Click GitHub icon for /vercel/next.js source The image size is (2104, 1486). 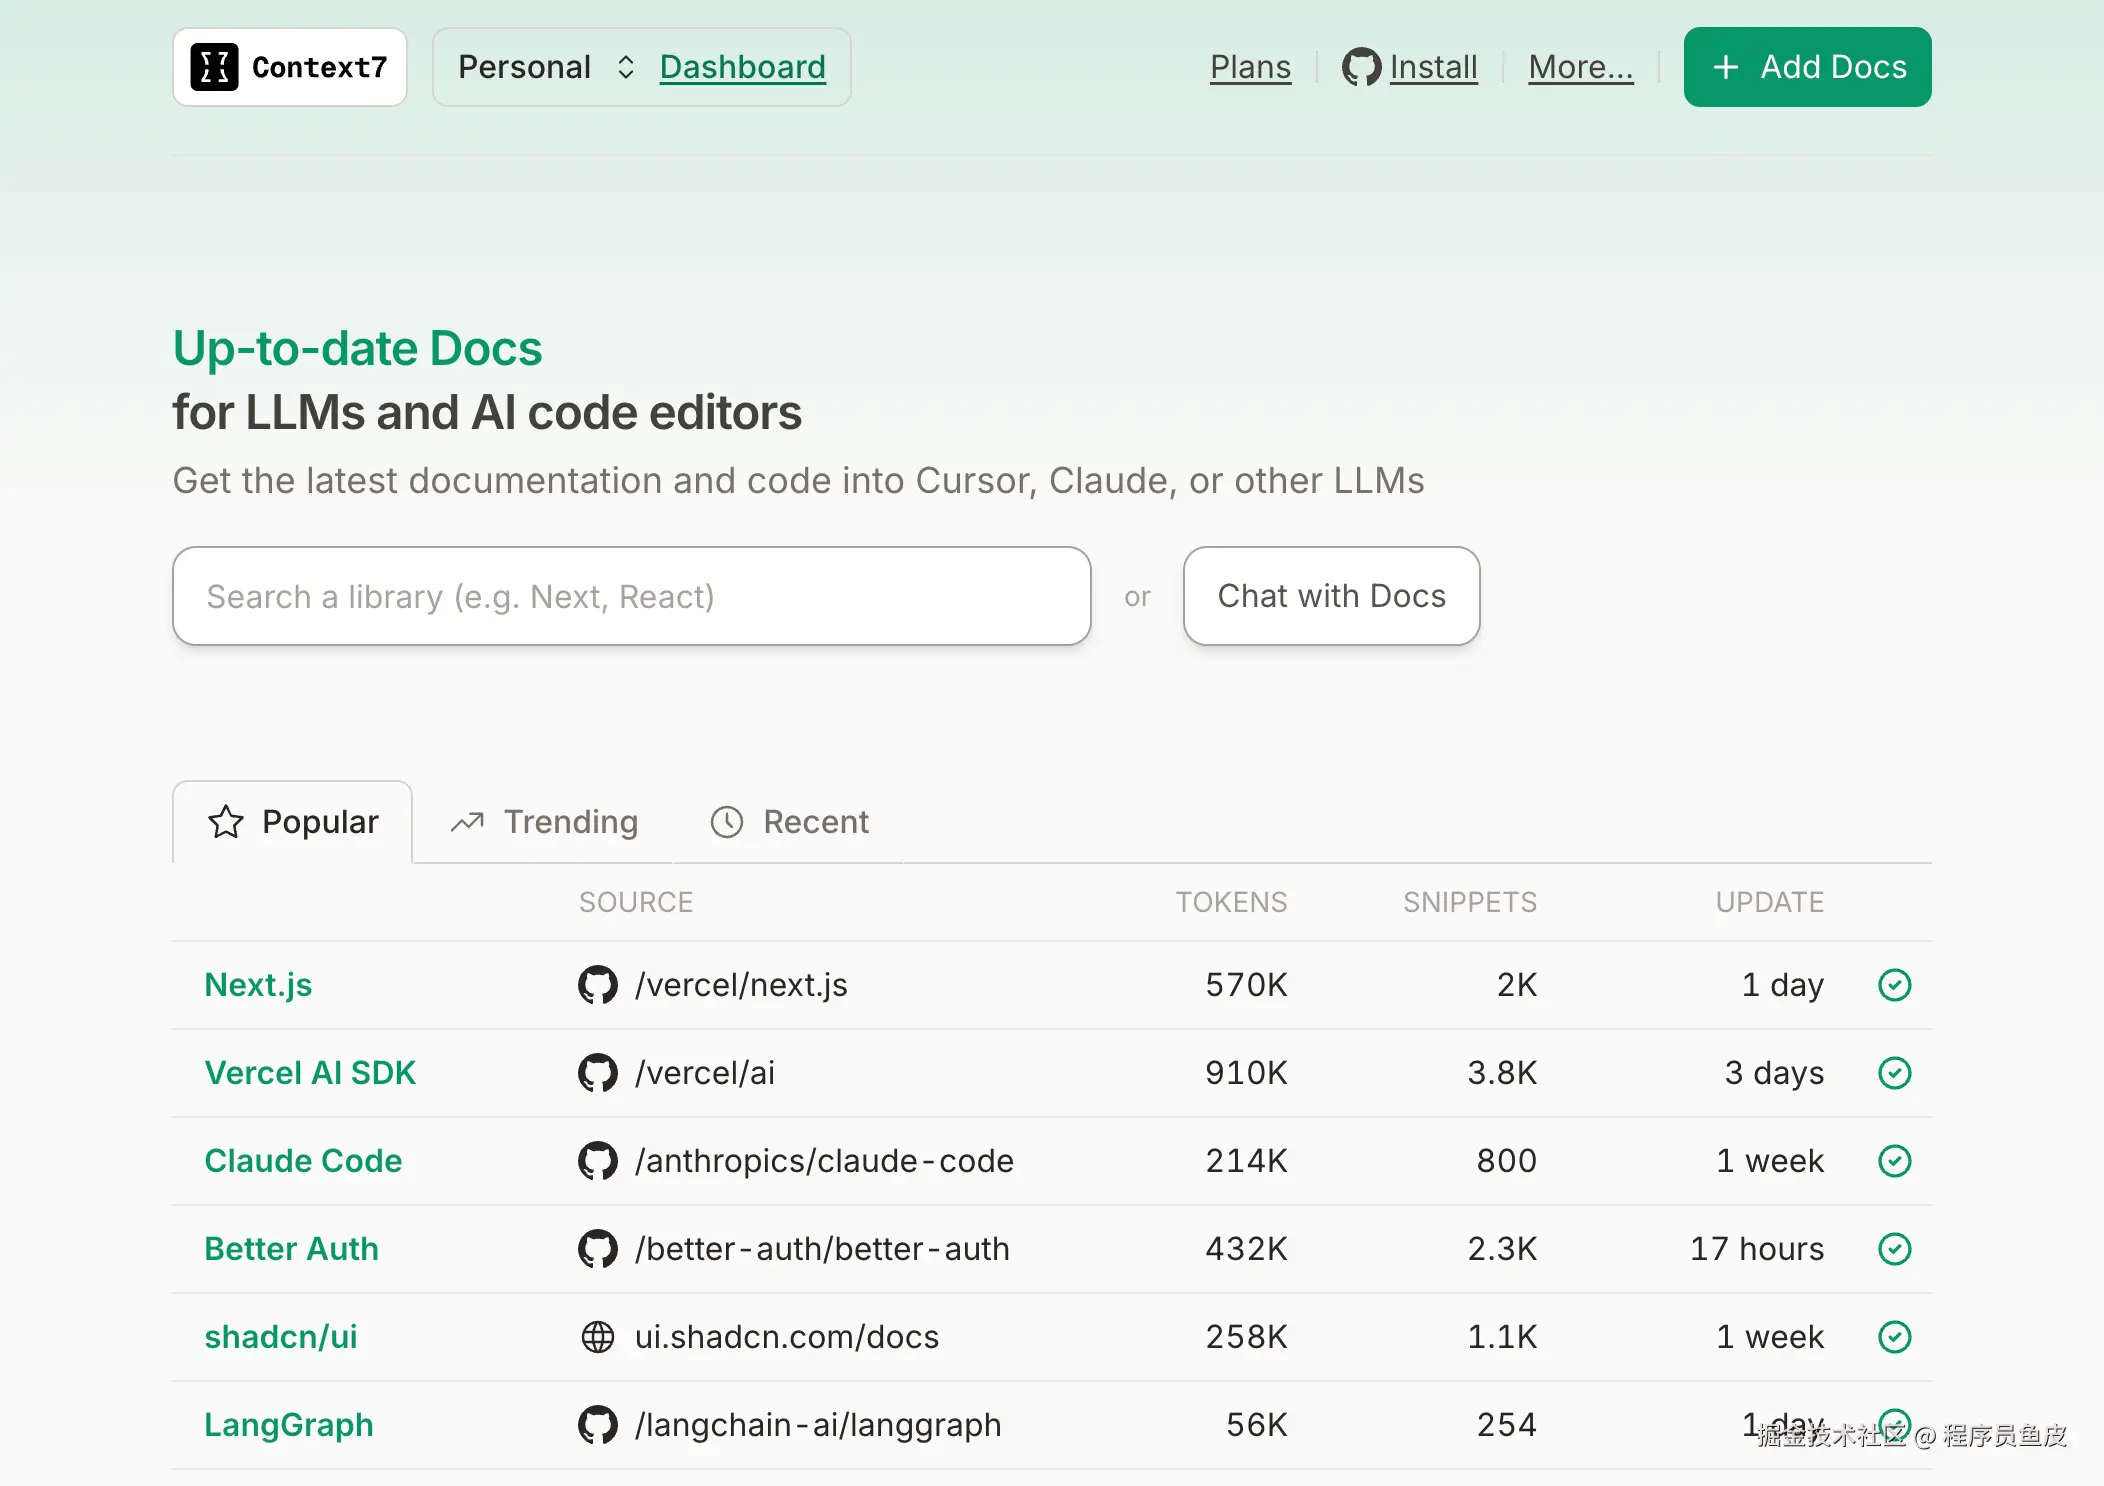(598, 985)
